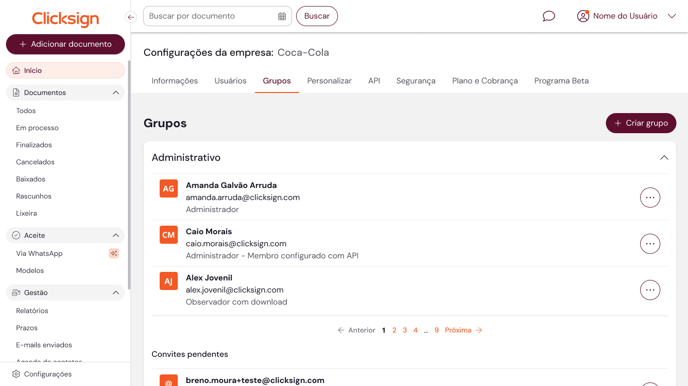Click the sidebar scrollbar
The image size is (688, 386).
coord(129,175)
